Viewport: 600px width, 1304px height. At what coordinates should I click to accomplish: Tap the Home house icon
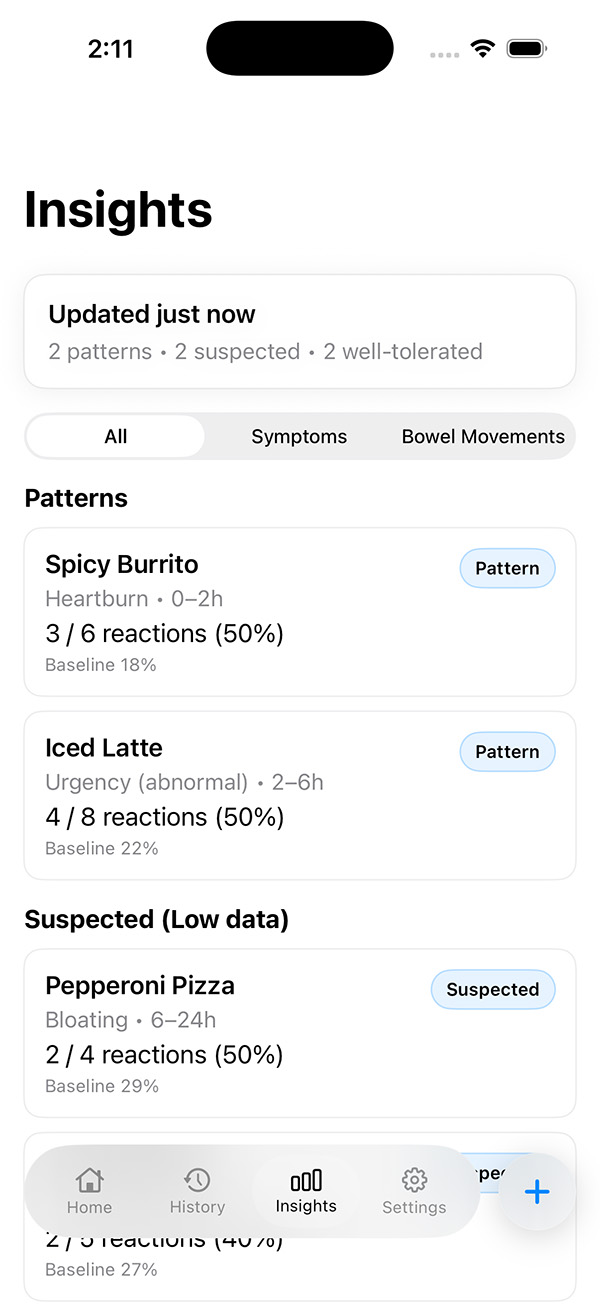click(89, 1181)
